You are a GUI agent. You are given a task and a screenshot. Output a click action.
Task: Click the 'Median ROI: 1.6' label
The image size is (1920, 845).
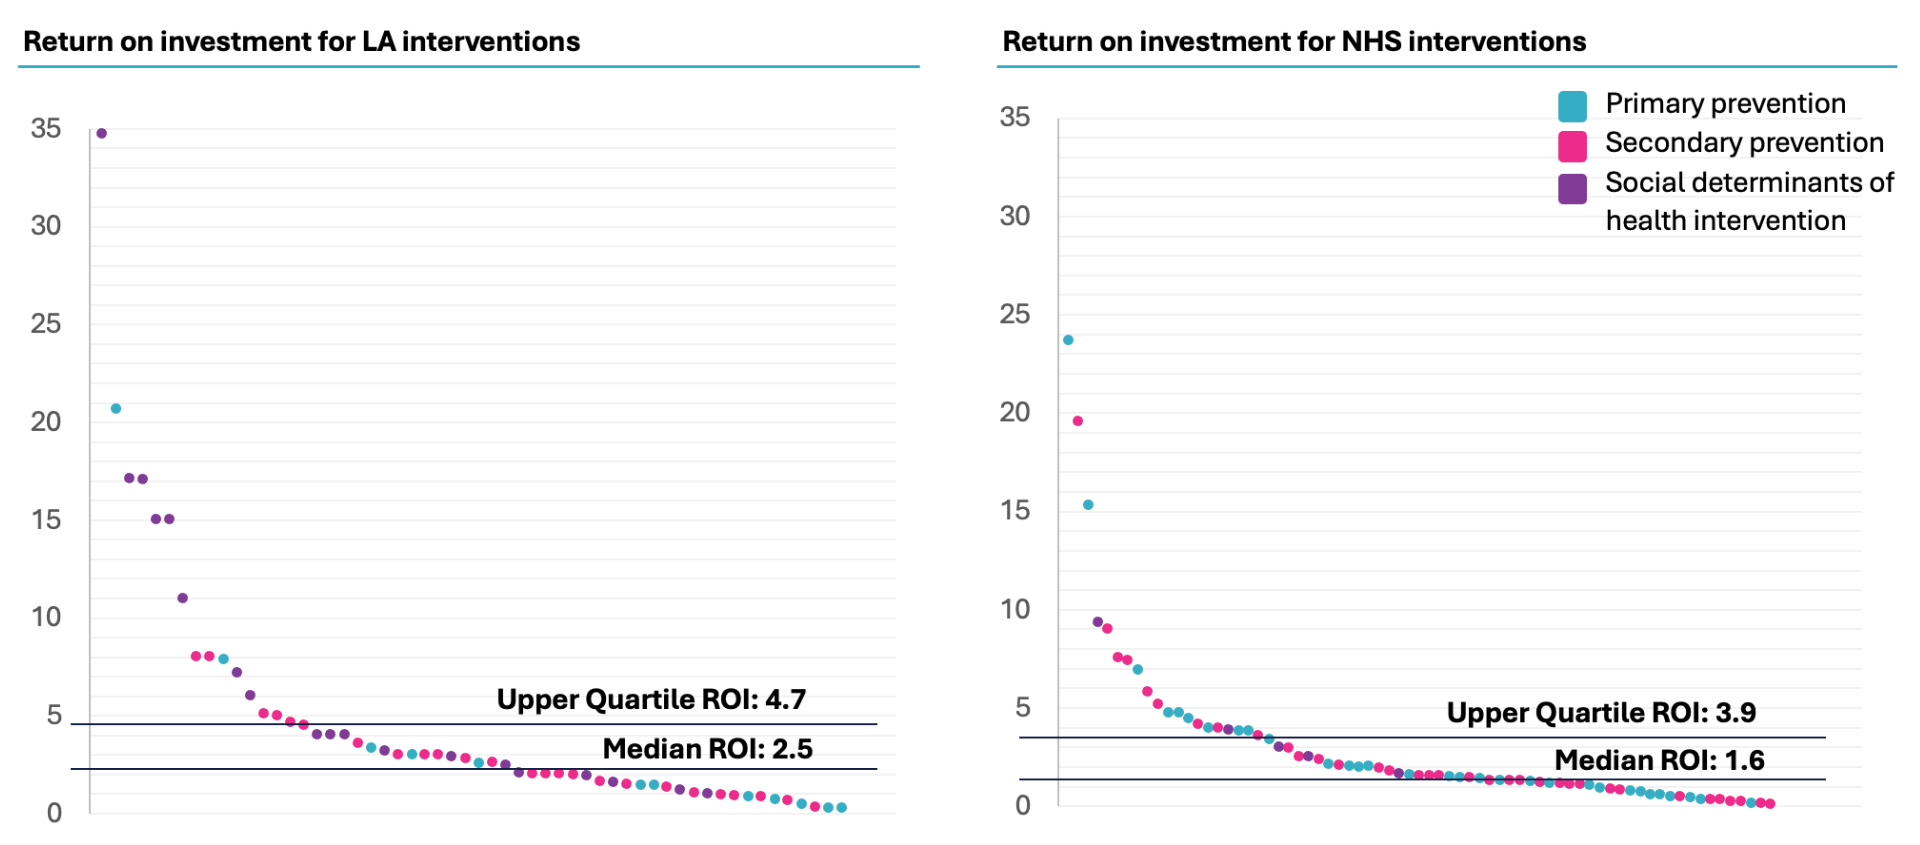[x=1659, y=760]
